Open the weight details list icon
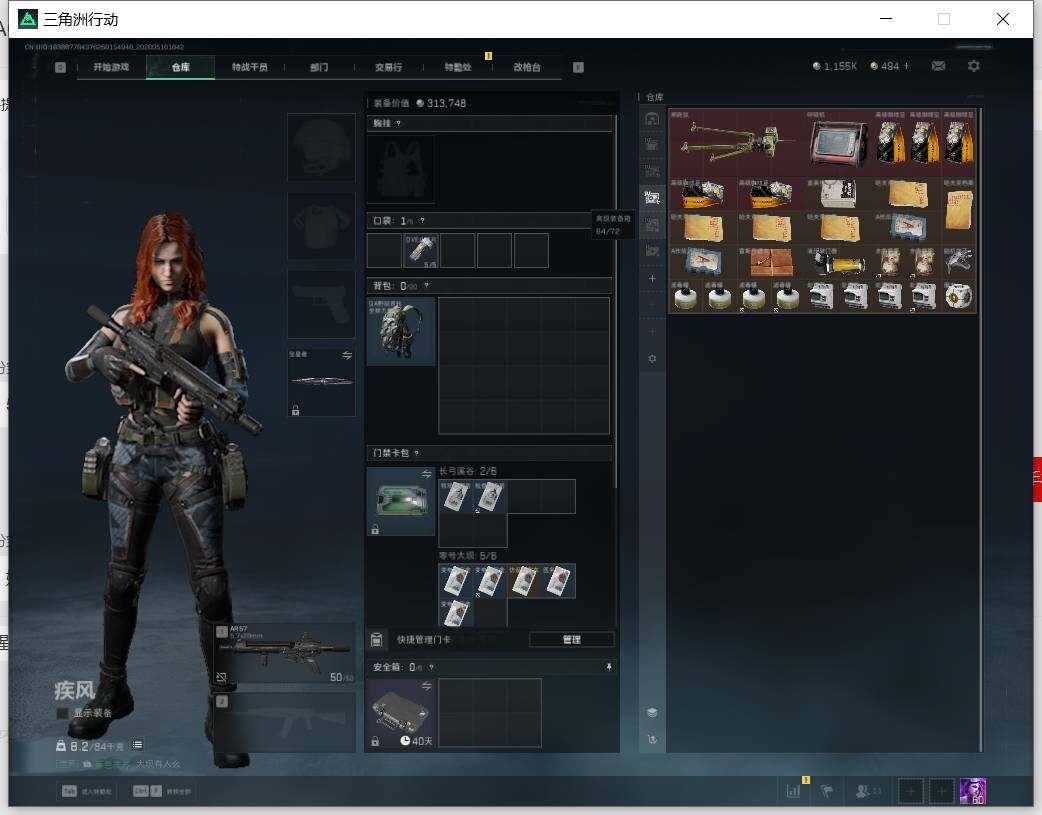Viewport: 1042px width, 815px height. coord(138,745)
